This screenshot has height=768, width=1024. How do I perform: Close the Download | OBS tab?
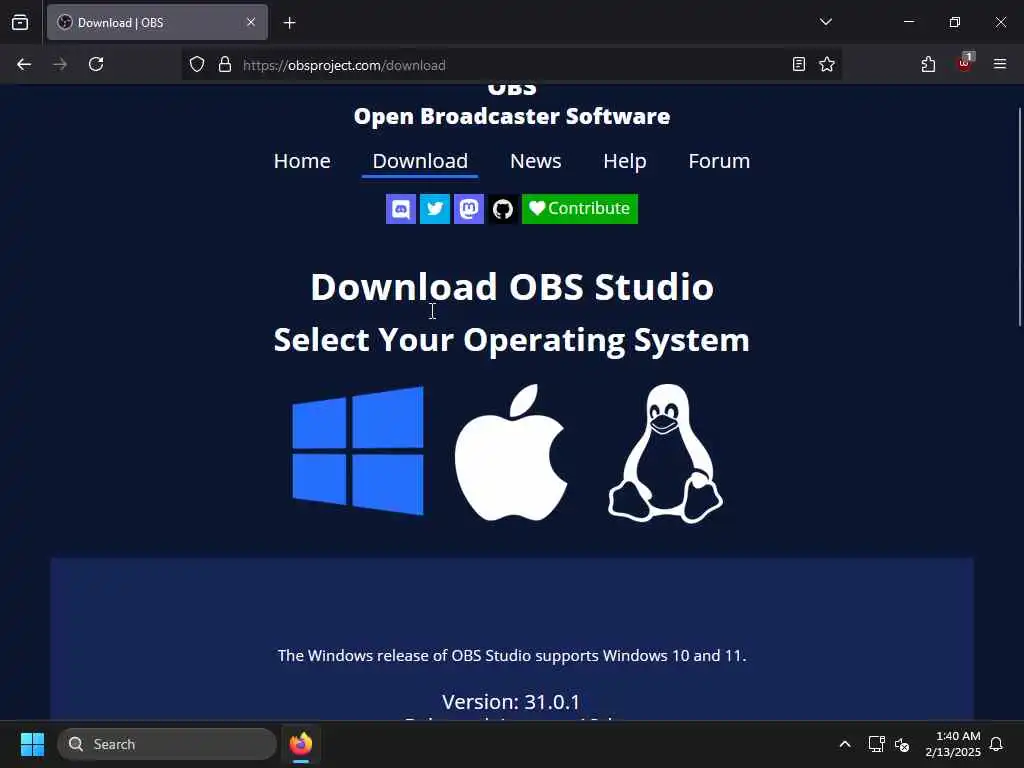point(251,23)
